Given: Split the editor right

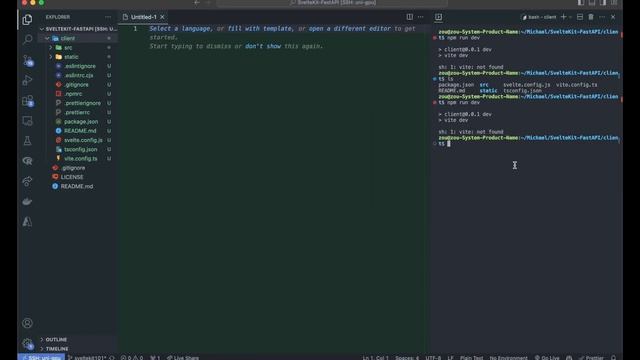Looking at the screenshot, I should (x=409, y=17).
